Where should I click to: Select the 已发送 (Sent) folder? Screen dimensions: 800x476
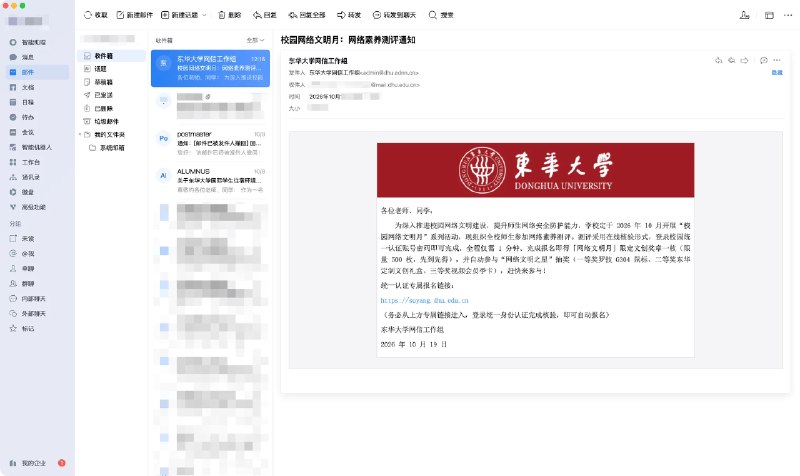[111, 95]
